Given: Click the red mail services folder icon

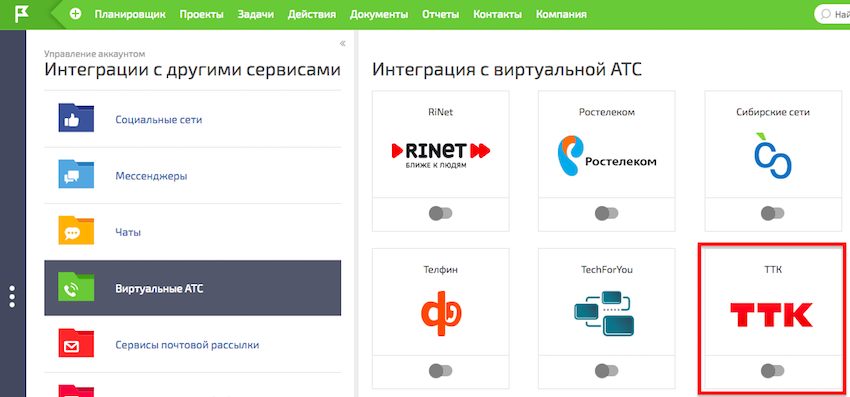Looking at the screenshot, I should tap(76, 344).
